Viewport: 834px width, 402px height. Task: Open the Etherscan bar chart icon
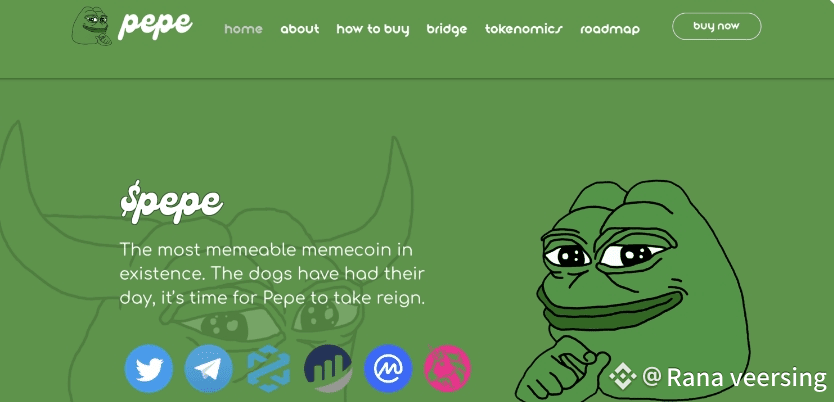(x=328, y=368)
